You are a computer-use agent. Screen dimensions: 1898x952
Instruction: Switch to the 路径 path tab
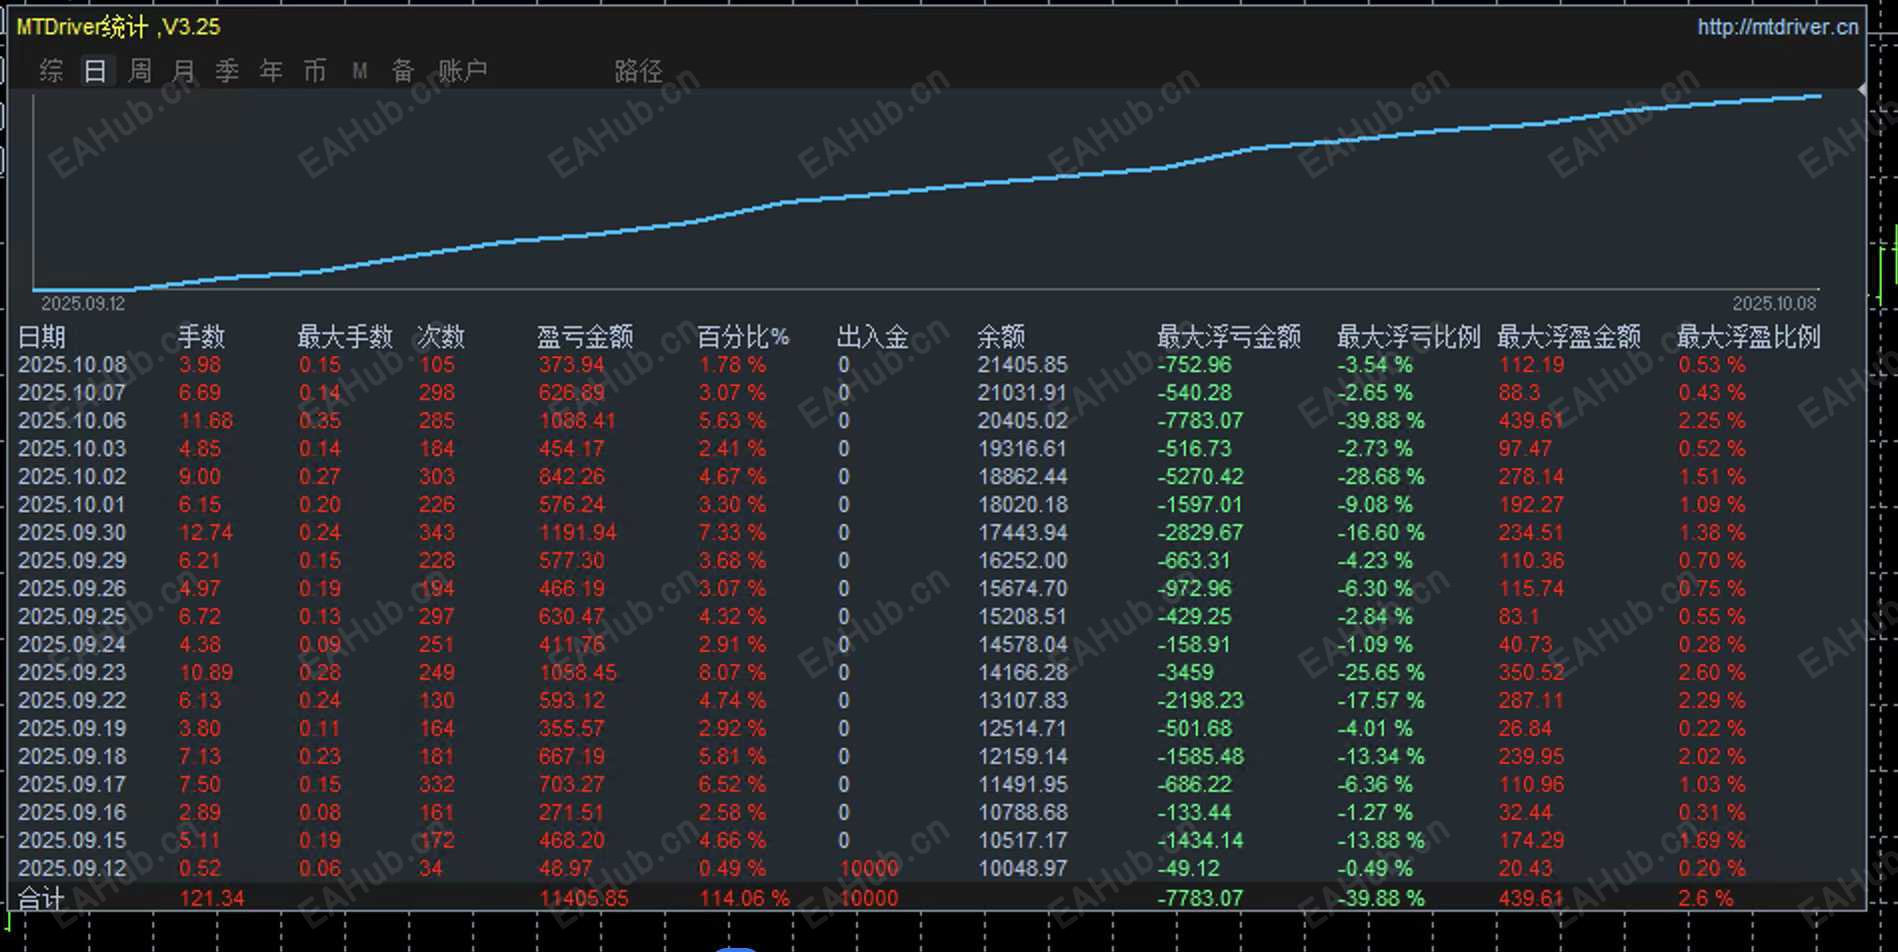coord(638,71)
